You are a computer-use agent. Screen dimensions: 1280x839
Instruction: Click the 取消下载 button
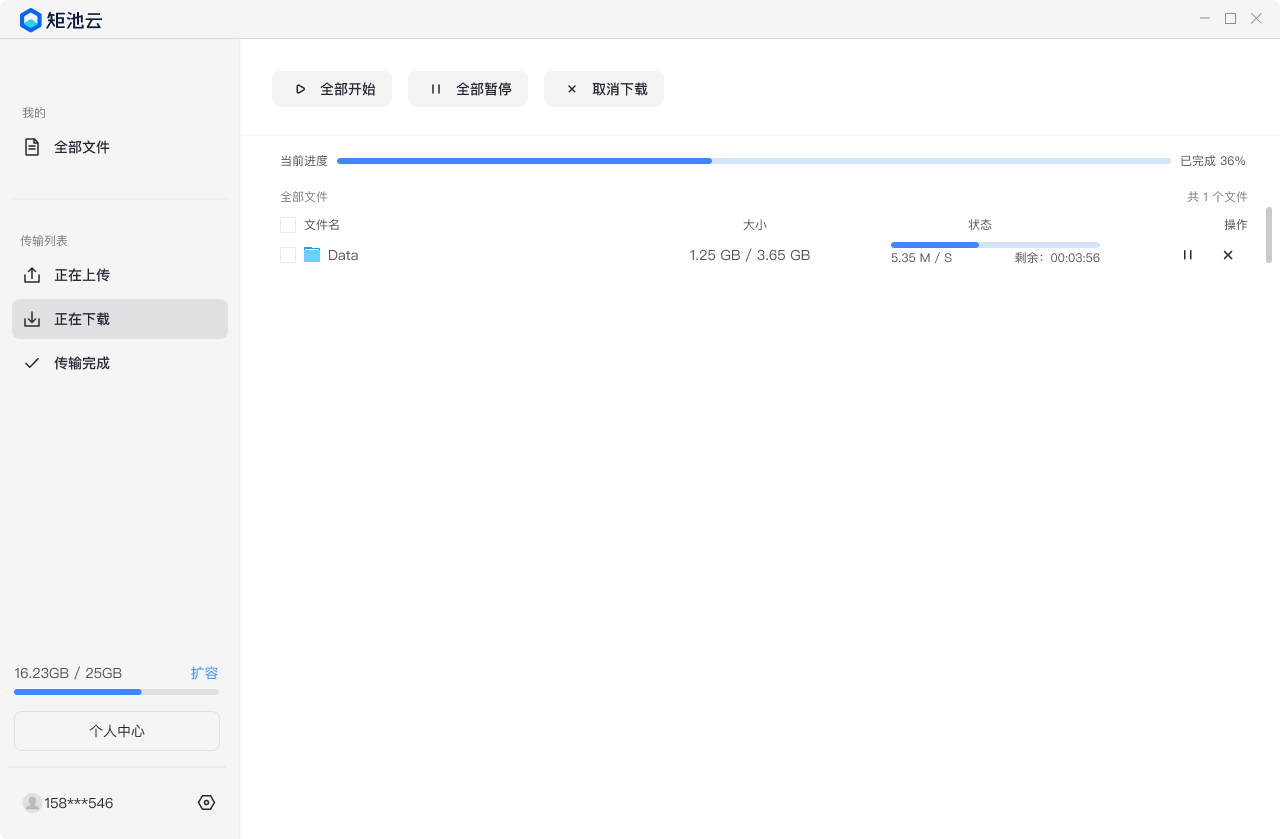coord(604,89)
